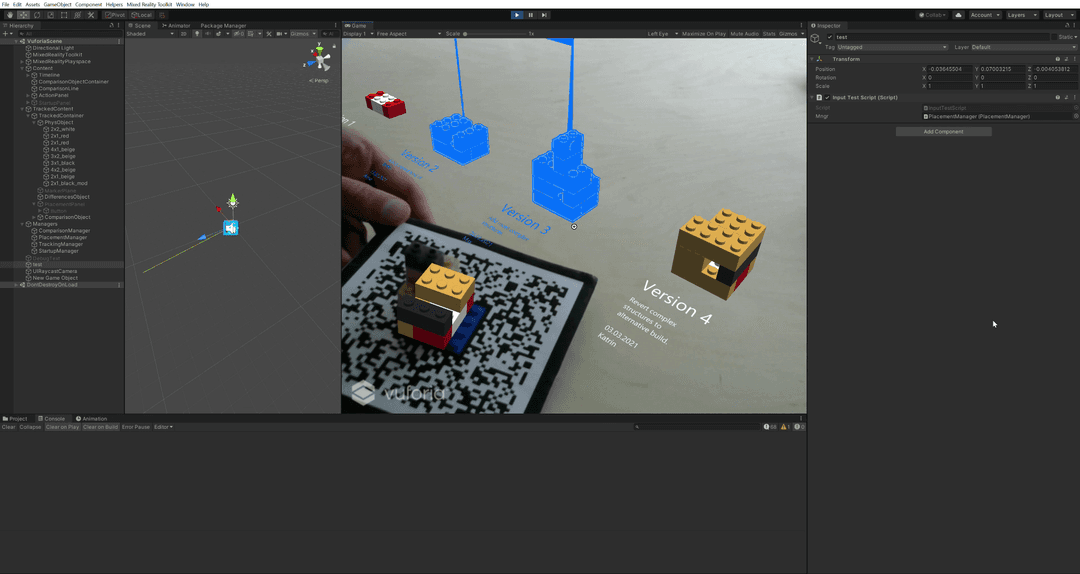Click the Transform component help icon
This screenshot has width=1080, height=574.
[x=1057, y=59]
